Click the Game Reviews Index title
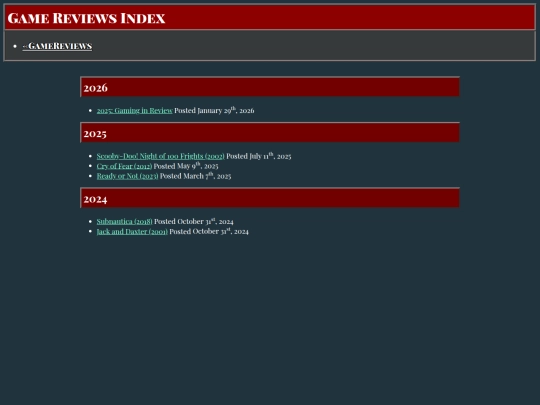540x405 pixels. click(x=86, y=18)
